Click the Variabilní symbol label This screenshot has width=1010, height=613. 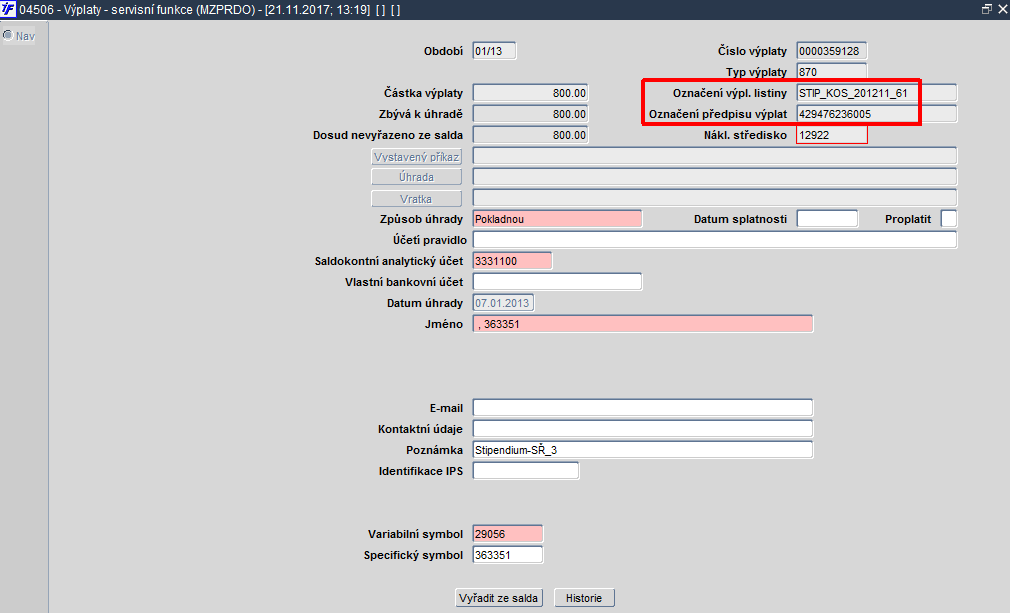(x=415, y=534)
